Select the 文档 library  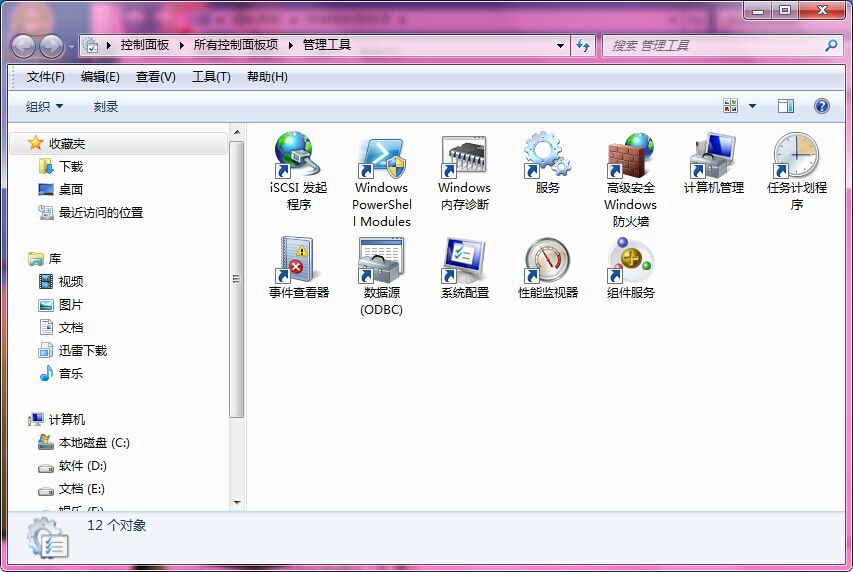point(61,328)
